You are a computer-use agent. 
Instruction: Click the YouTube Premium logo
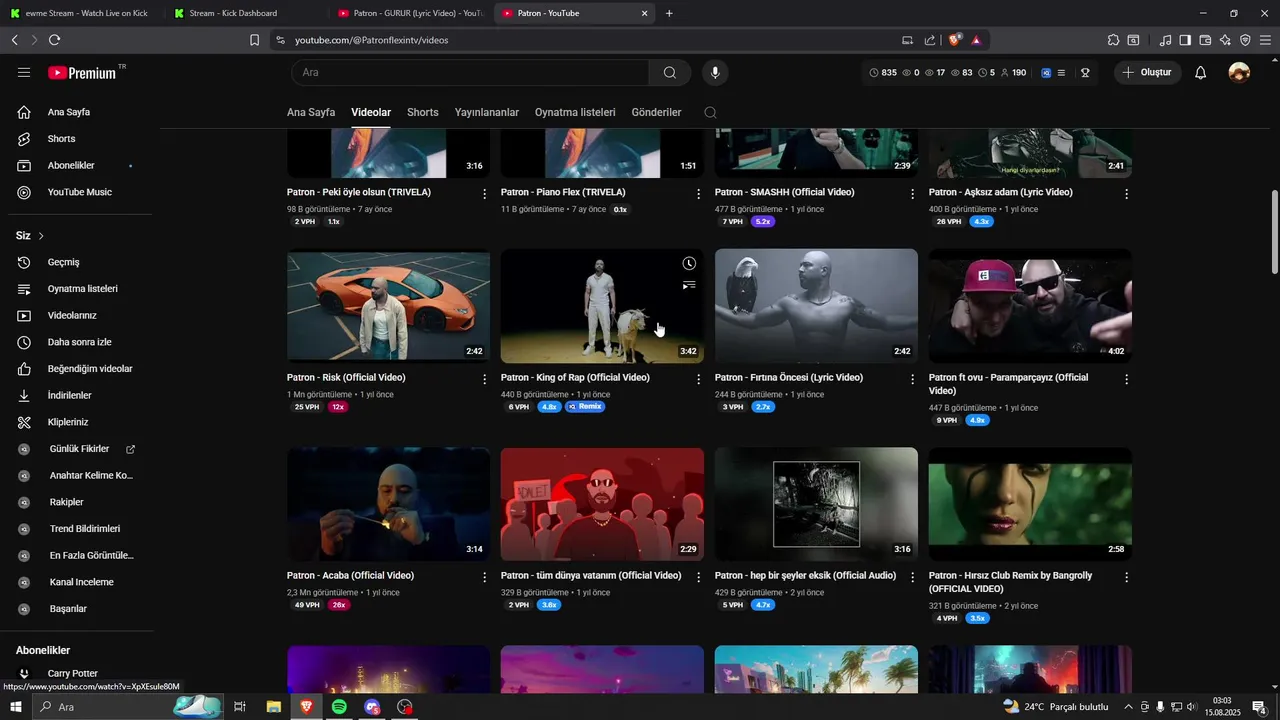click(x=82, y=73)
